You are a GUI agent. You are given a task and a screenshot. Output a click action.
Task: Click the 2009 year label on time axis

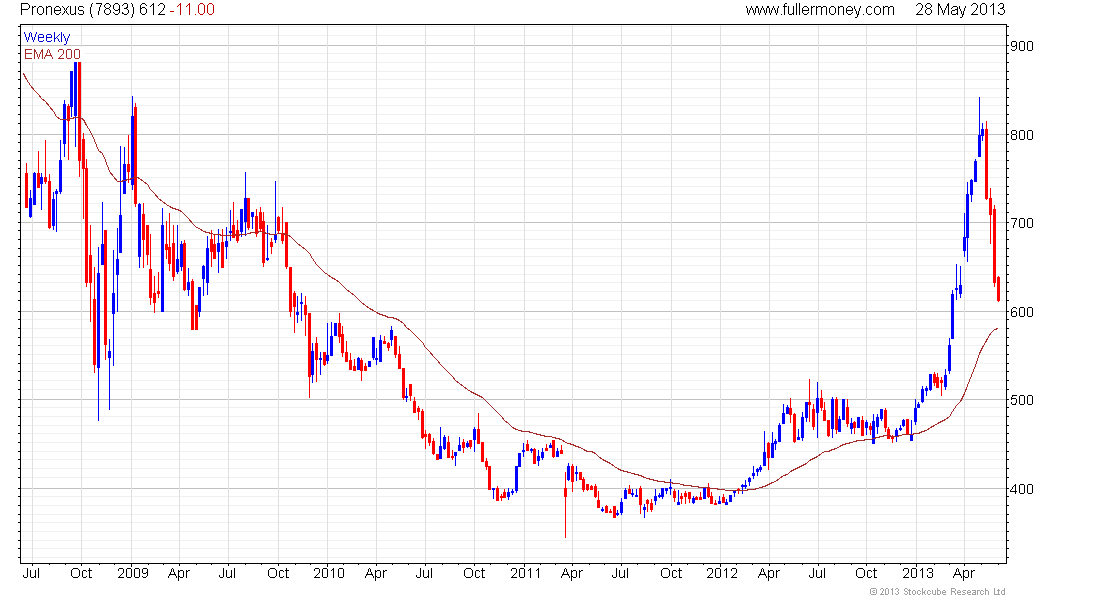coord(133,573)
